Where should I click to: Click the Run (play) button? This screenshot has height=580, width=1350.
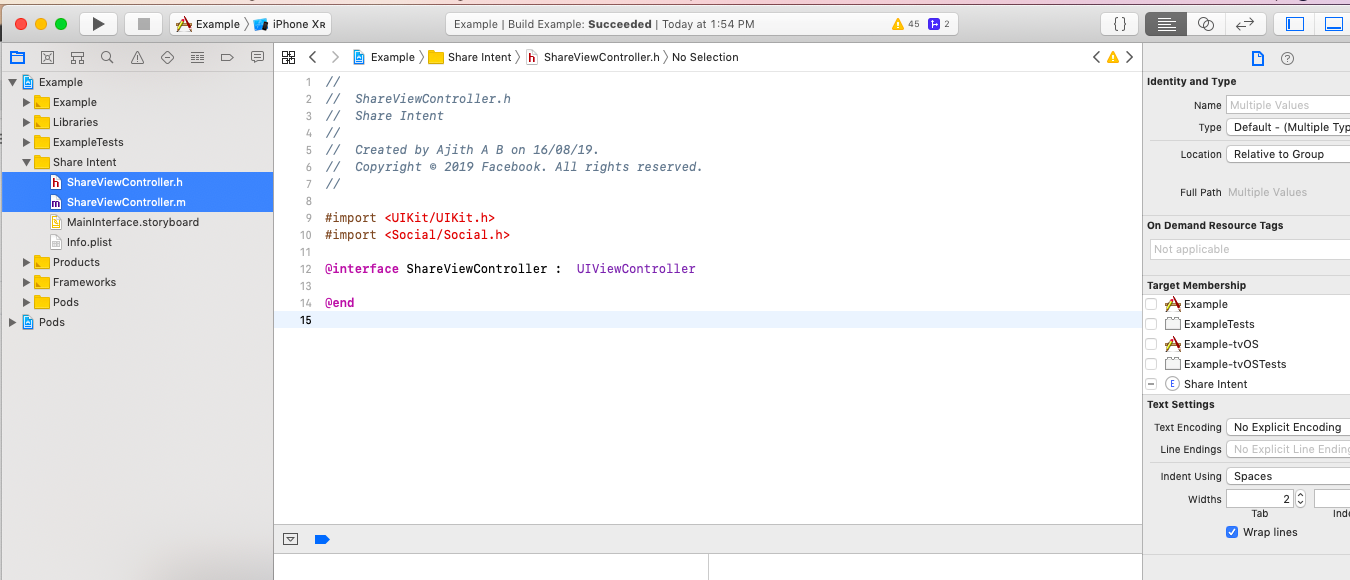point(97,24)
